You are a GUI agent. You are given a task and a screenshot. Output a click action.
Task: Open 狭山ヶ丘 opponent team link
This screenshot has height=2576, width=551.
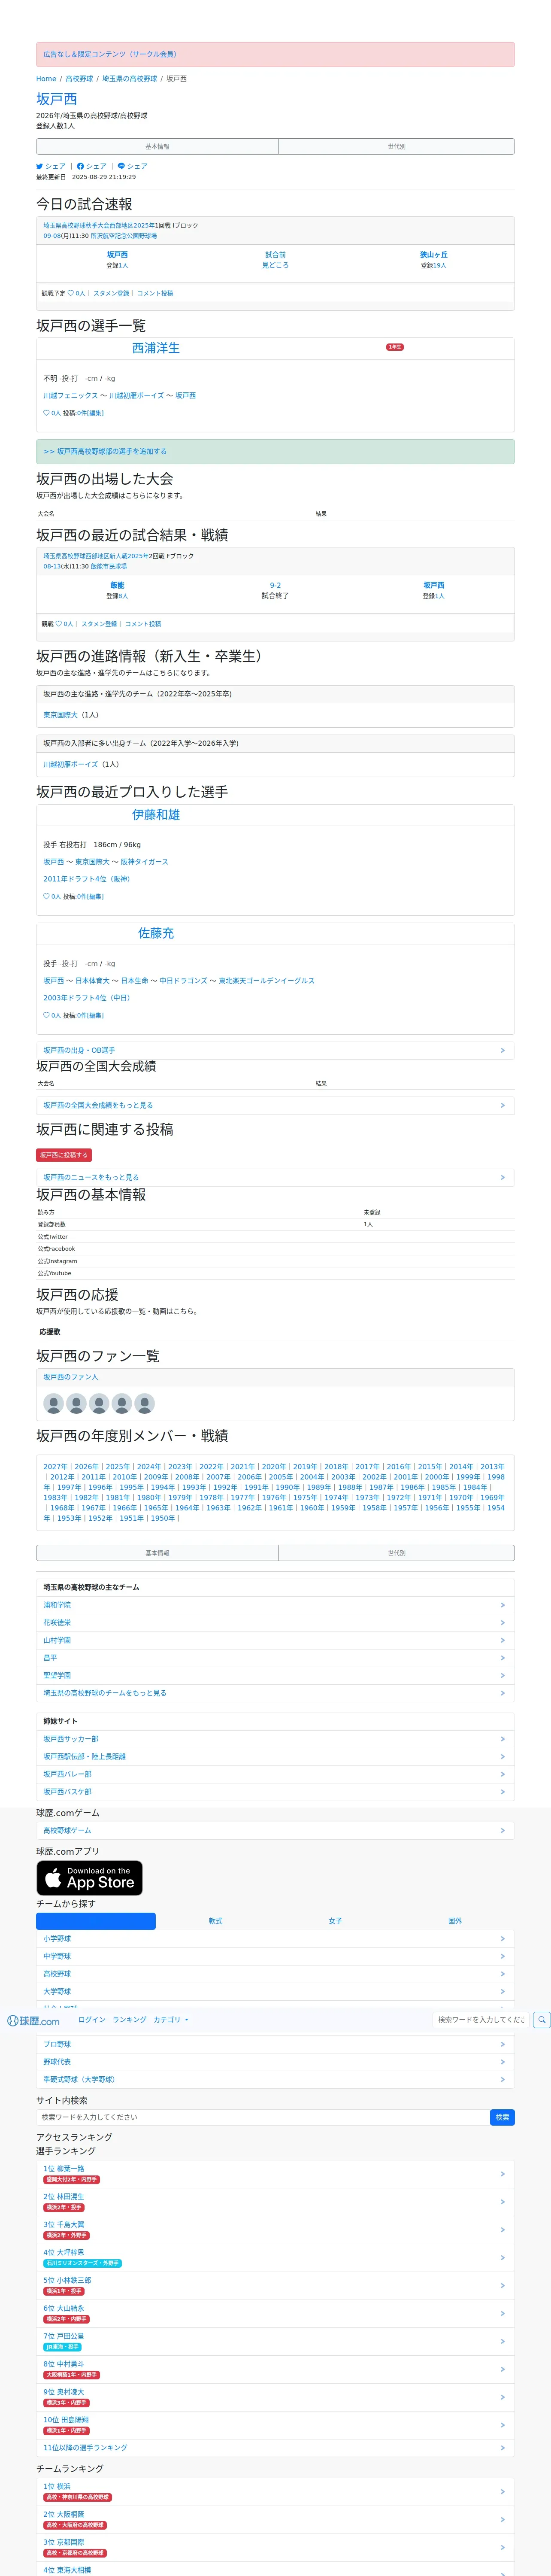(x=434, y=255)
